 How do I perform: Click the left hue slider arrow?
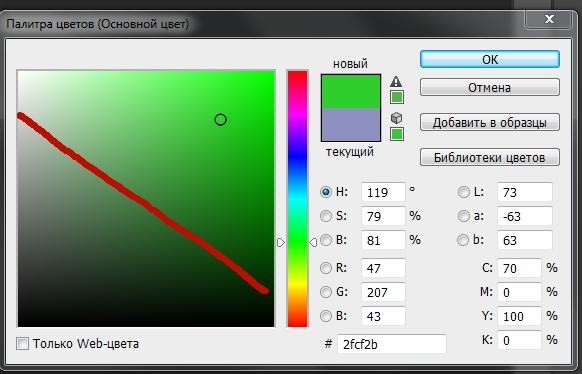(281, 243)
